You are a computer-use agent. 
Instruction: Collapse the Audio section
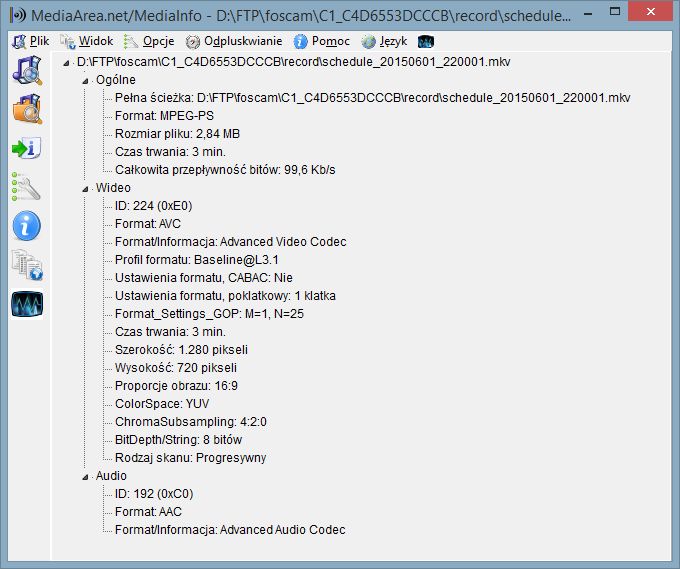pyautogui.click(x=85, y=477)
